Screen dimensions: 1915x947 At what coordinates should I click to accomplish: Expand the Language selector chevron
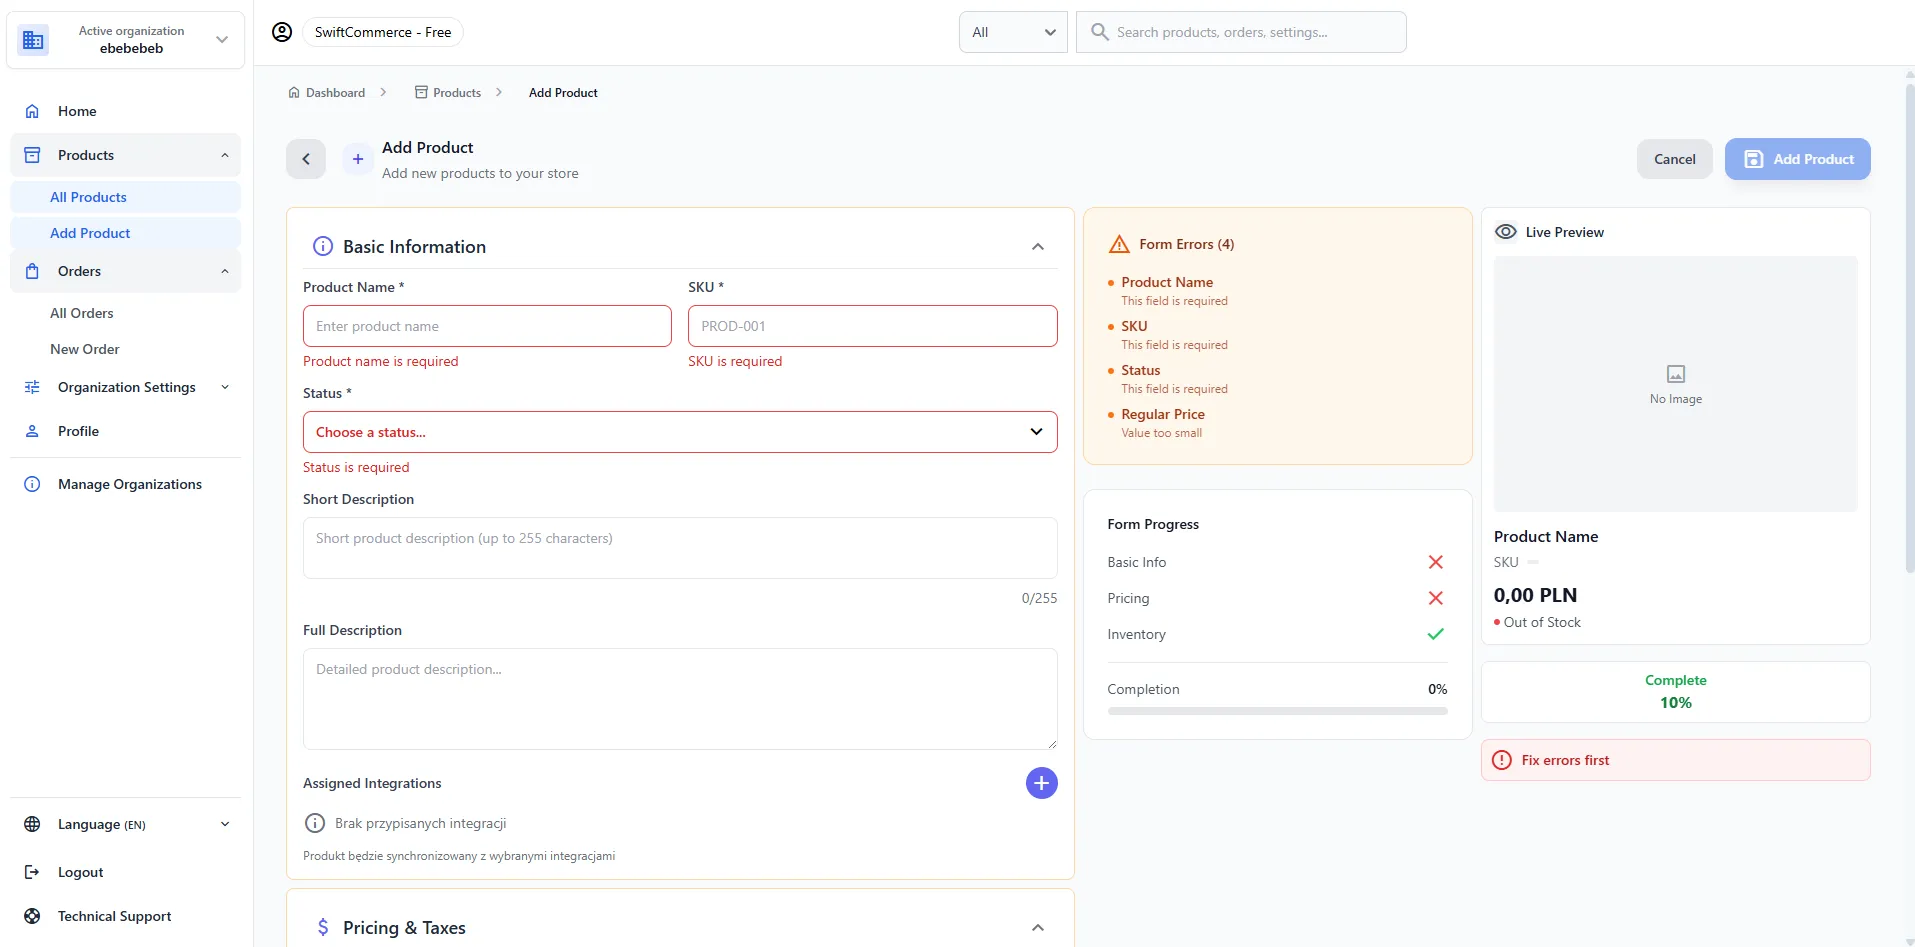coord(224,824)
